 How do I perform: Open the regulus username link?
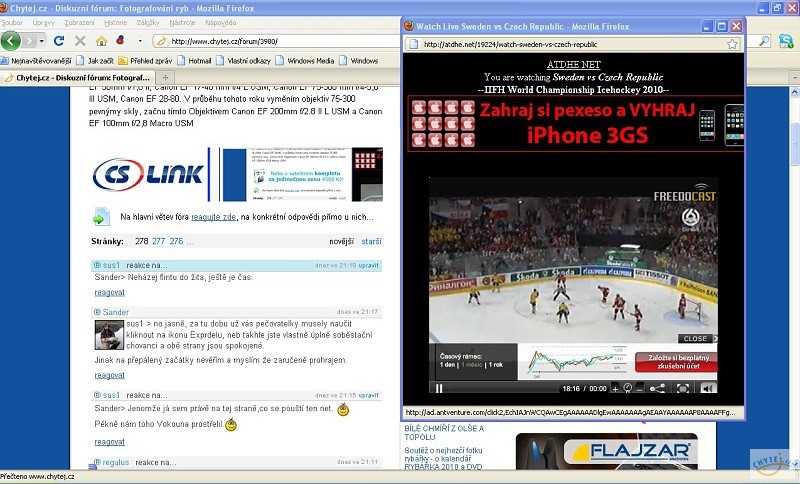point(115,462)
